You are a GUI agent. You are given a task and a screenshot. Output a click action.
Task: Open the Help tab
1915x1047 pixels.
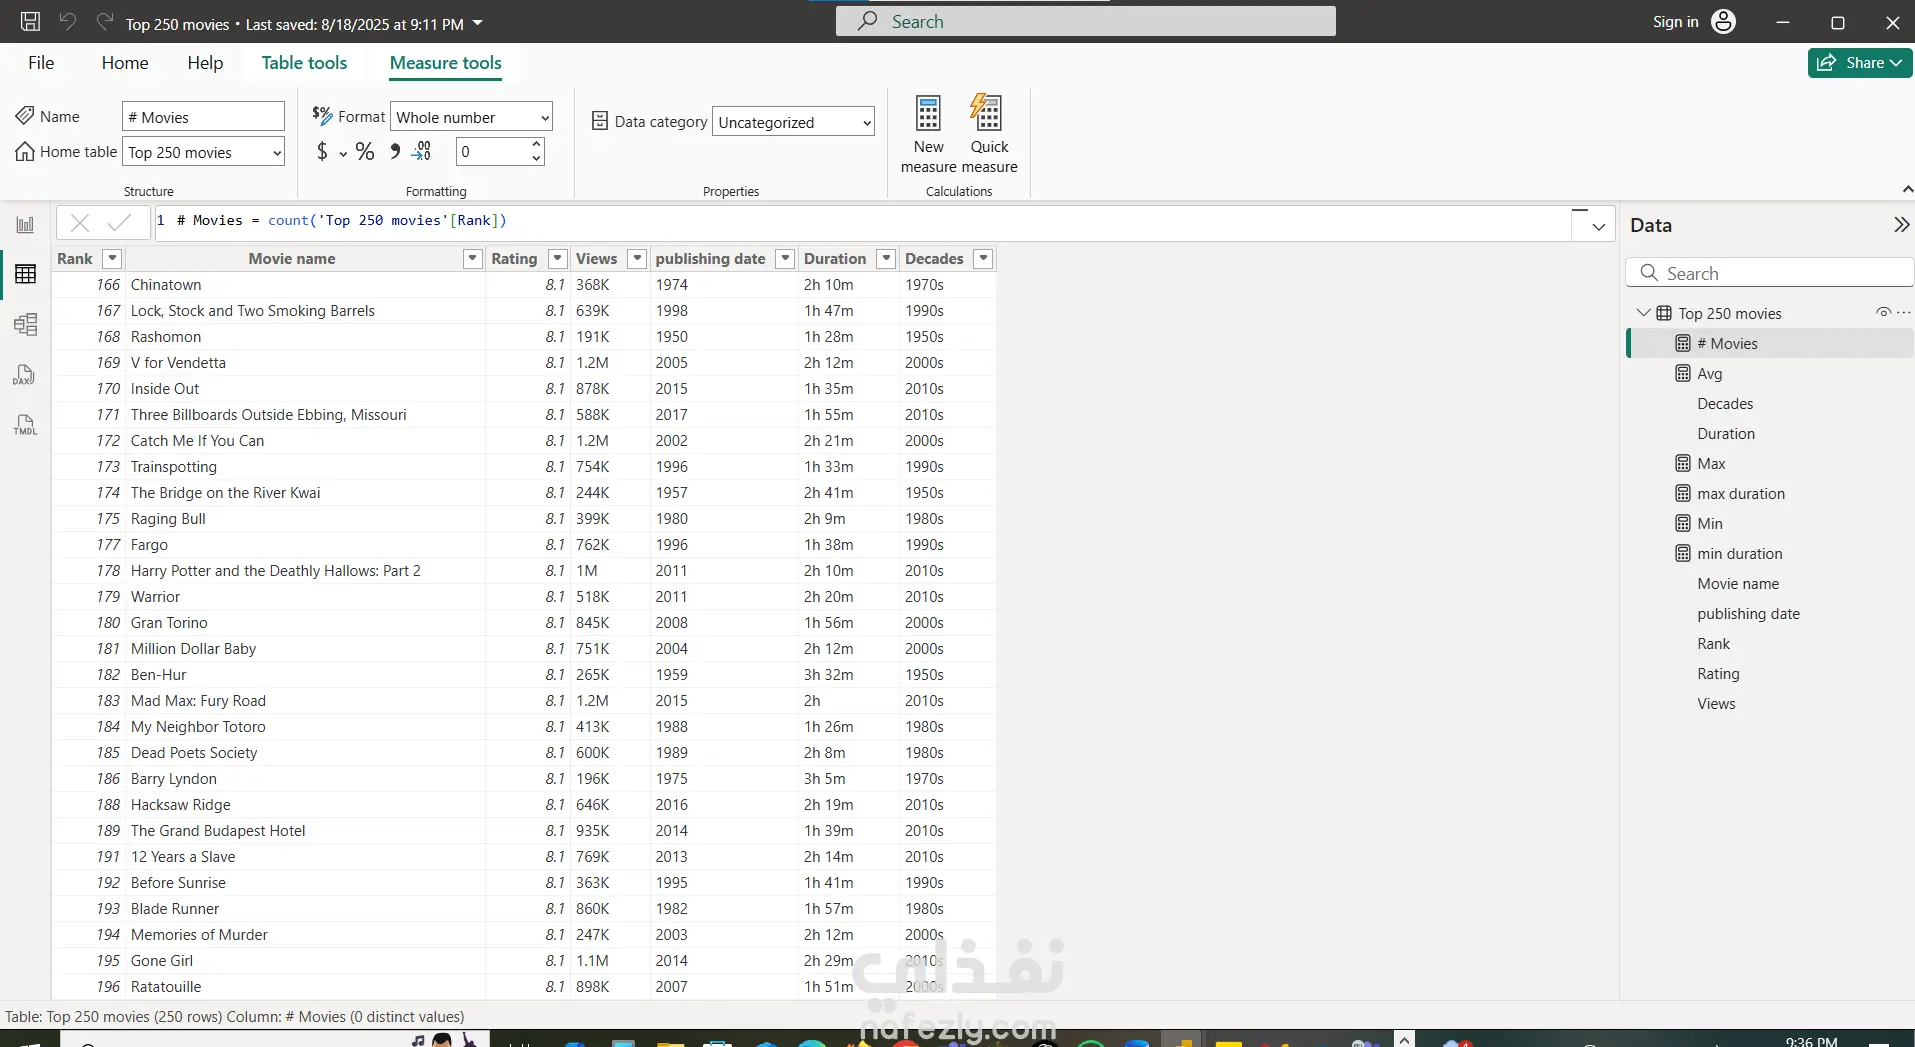(205, 63)
